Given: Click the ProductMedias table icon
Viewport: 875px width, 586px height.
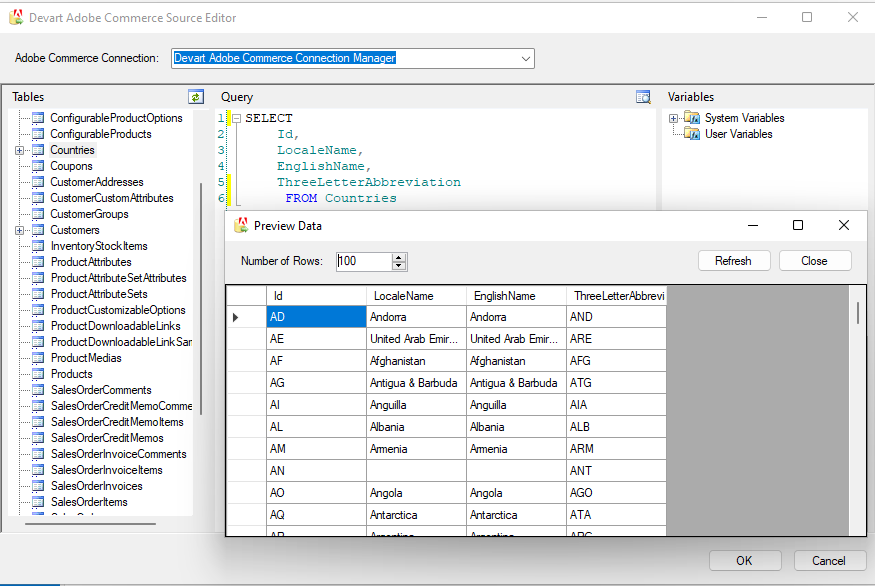Looking at the screenshot, I should point(38,358).
